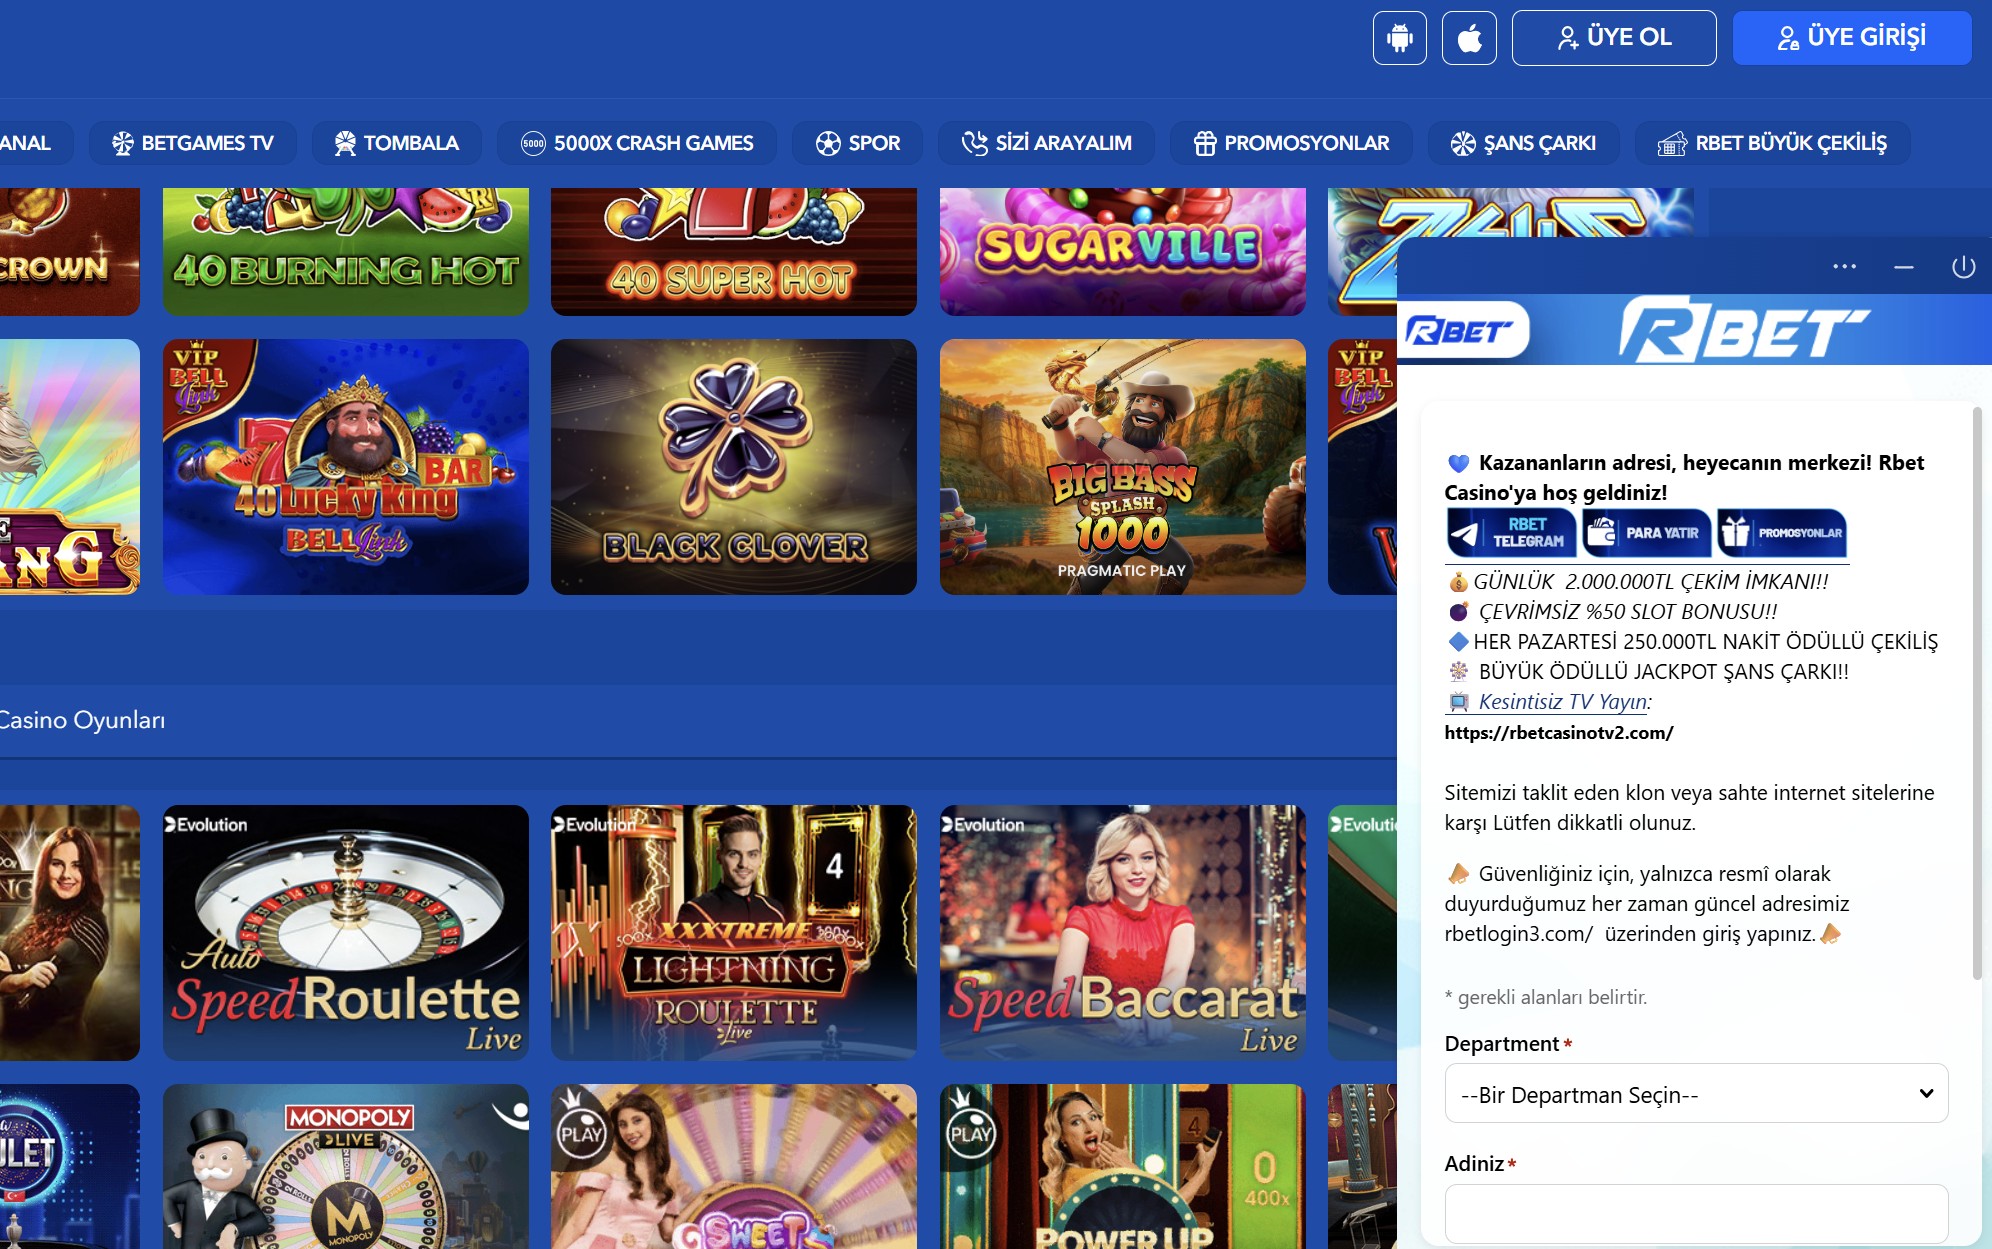Open chat options three-dots menu
The image size is (1992, 1249).
click(1844, 267)
